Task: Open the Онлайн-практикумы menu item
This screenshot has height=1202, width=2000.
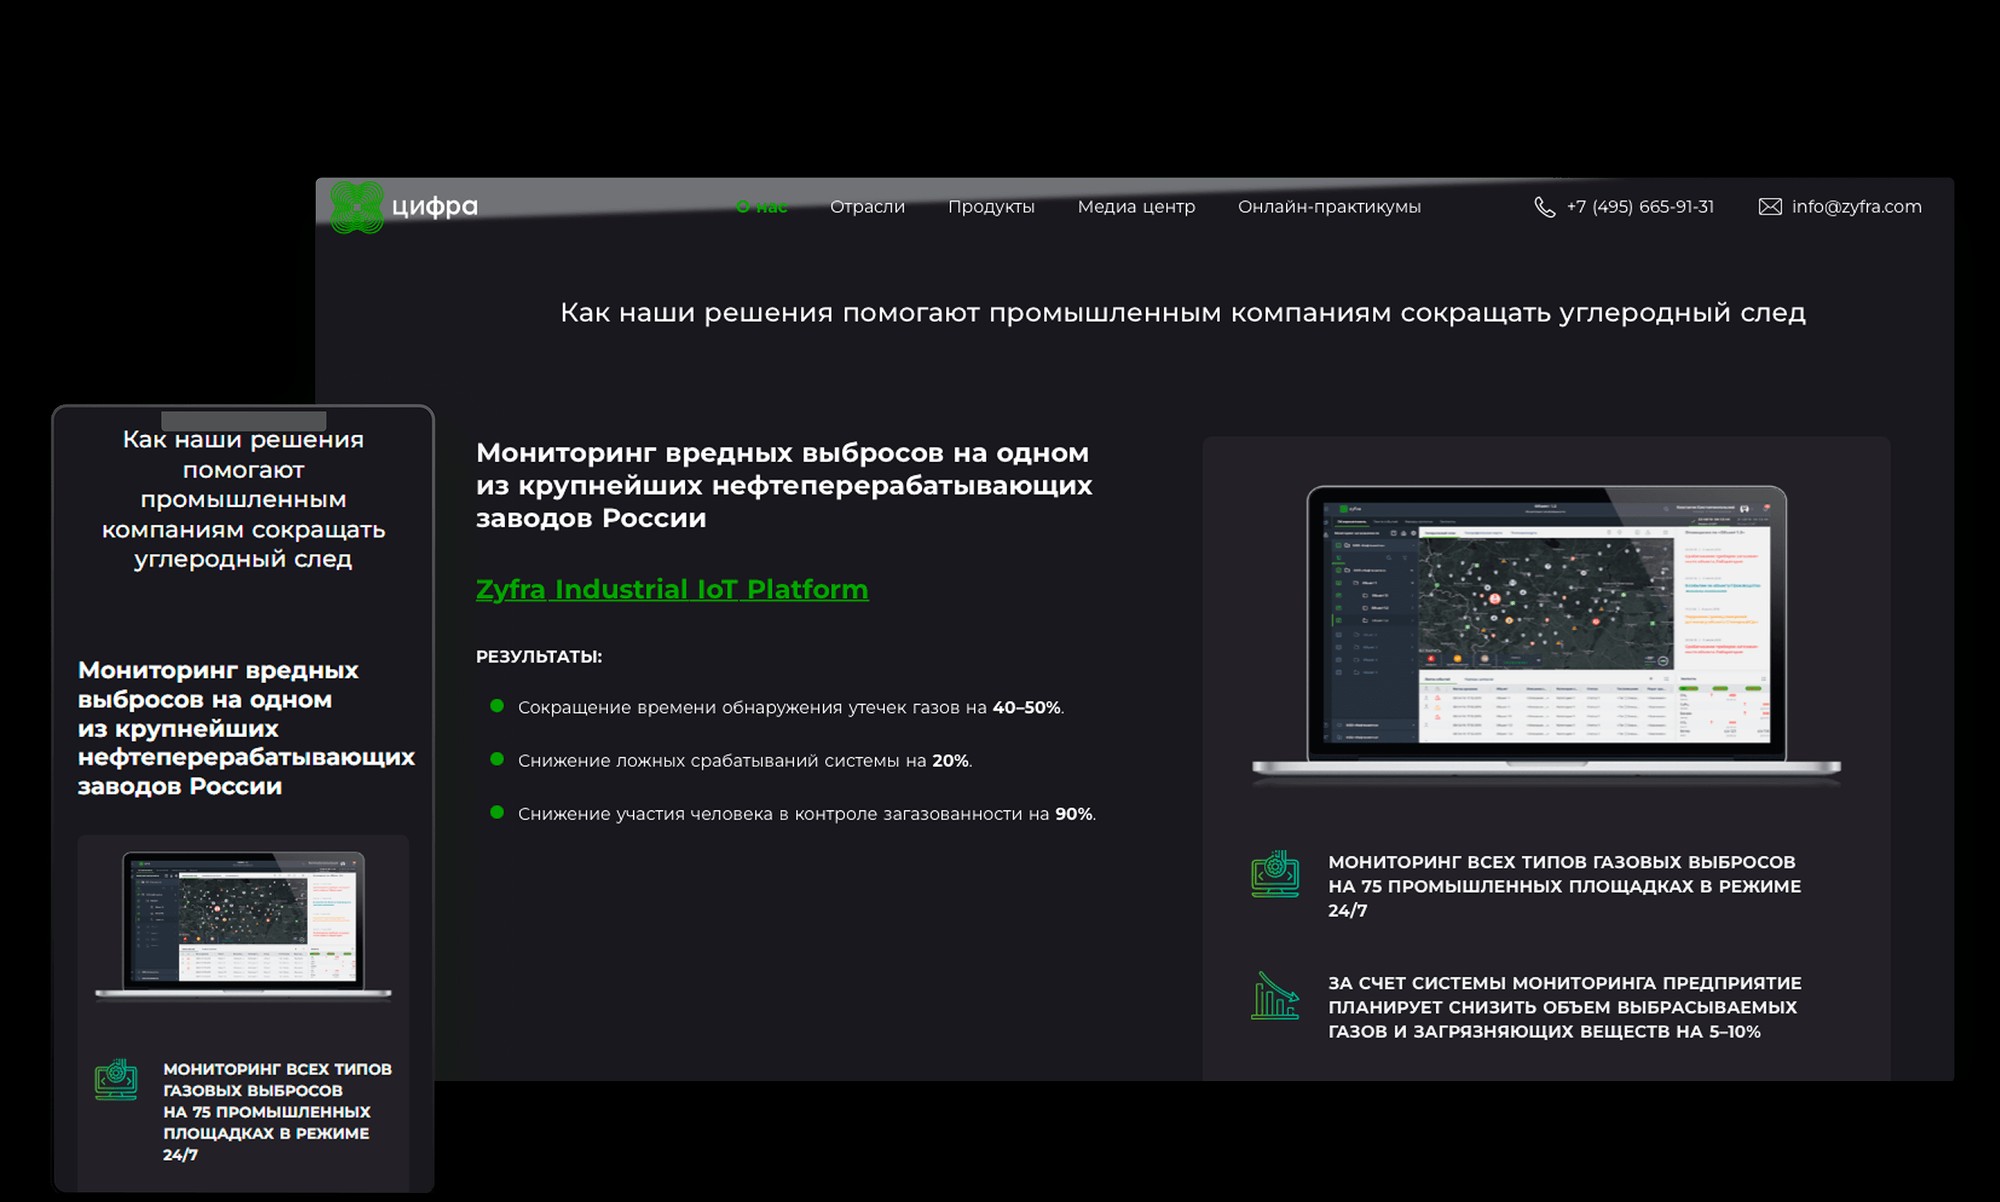Action: click(x=1329, y=207)
